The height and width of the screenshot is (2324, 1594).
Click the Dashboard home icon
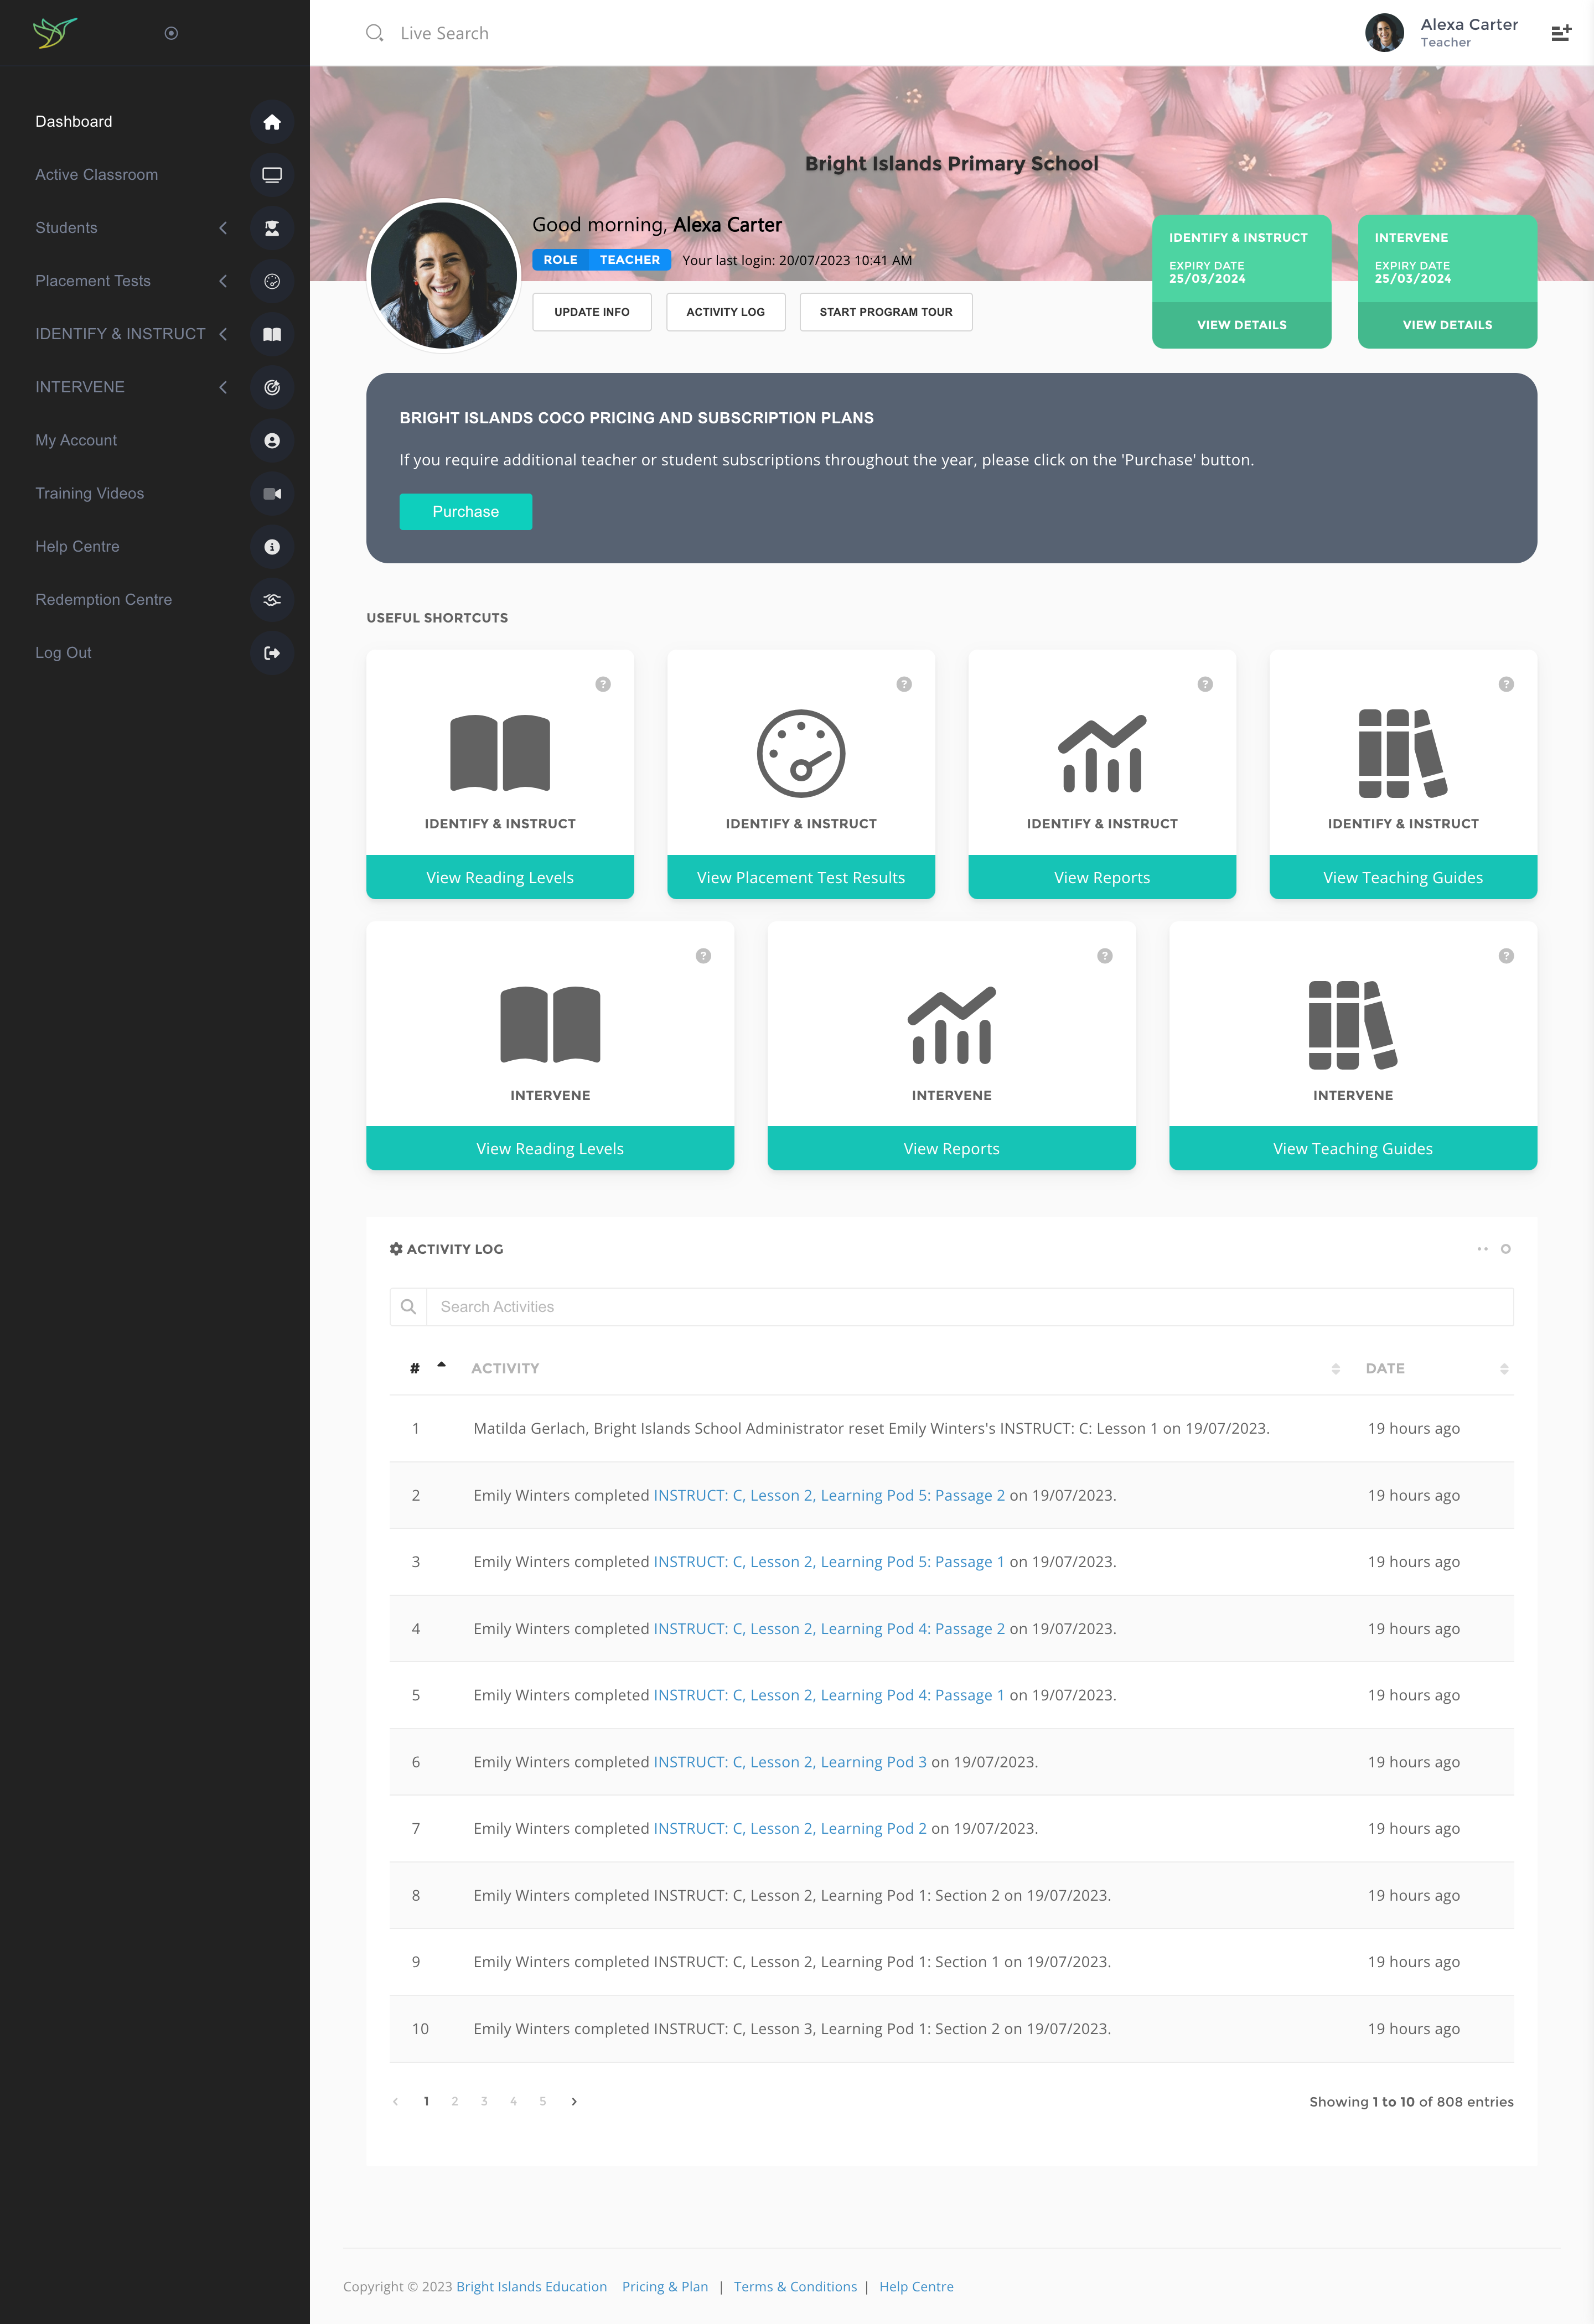[x=271, y=122]
